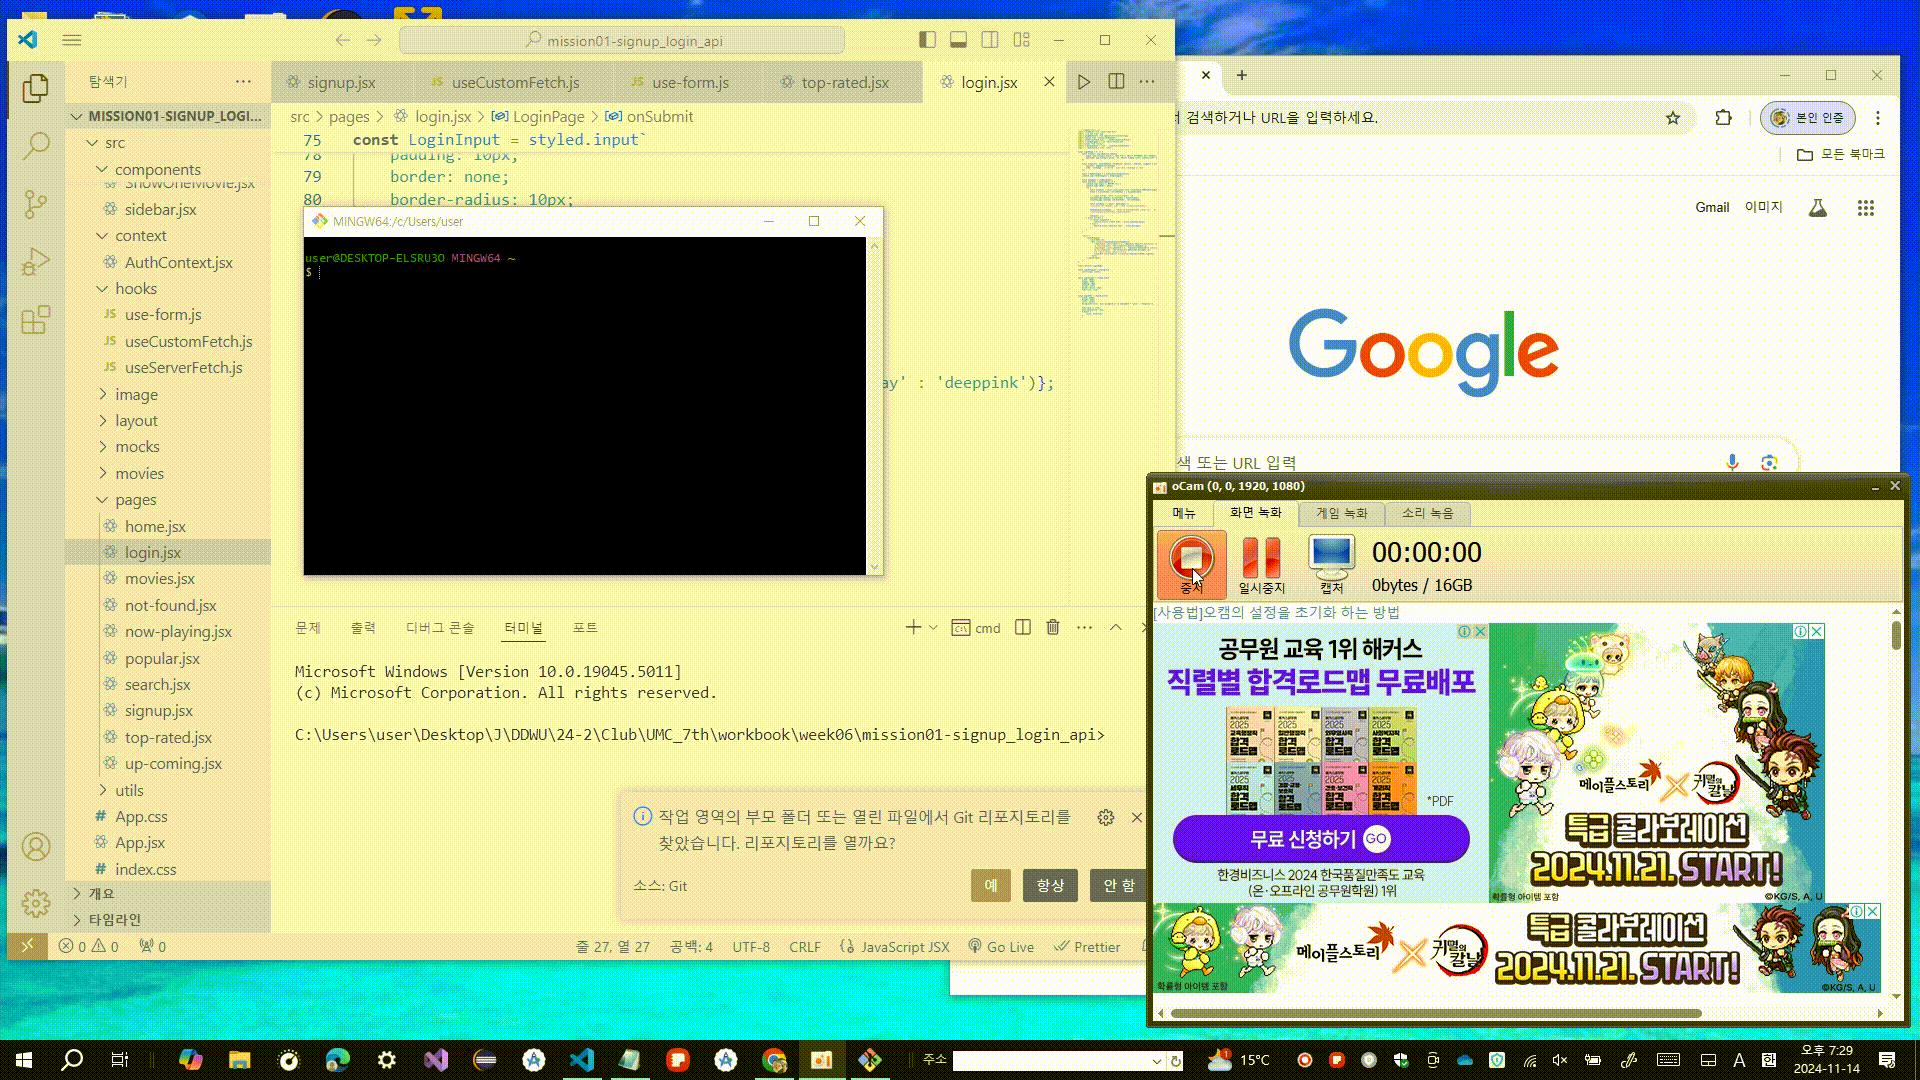Click the oCam capture monitor icon

[x=1331, y=565]
